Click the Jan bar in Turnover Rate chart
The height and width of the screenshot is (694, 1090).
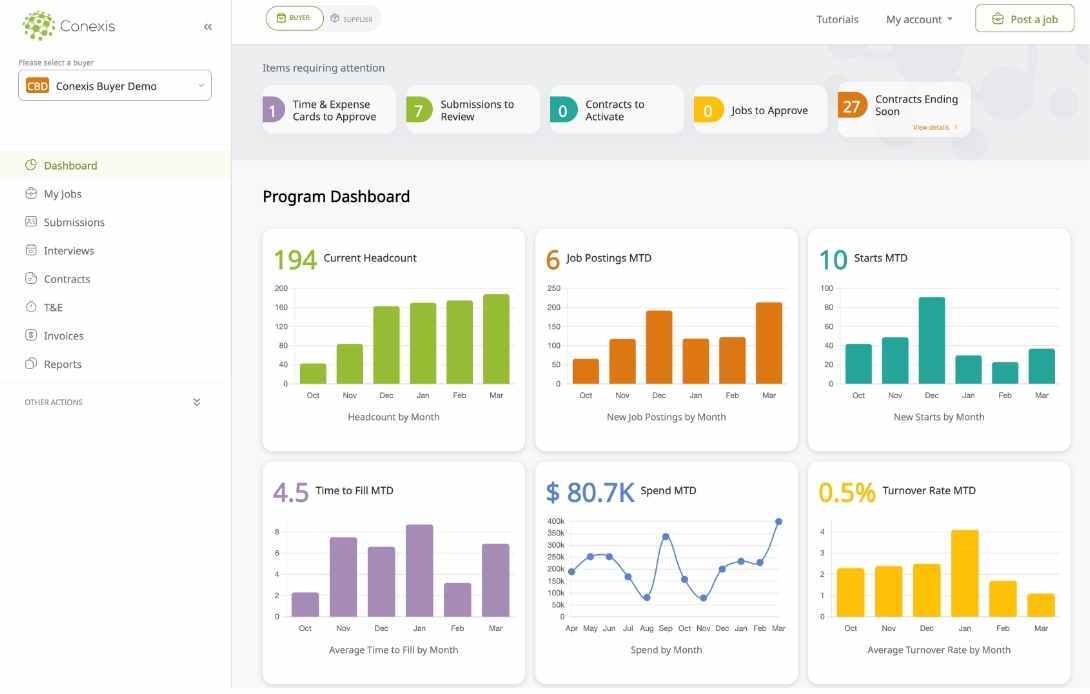(965, 574)
